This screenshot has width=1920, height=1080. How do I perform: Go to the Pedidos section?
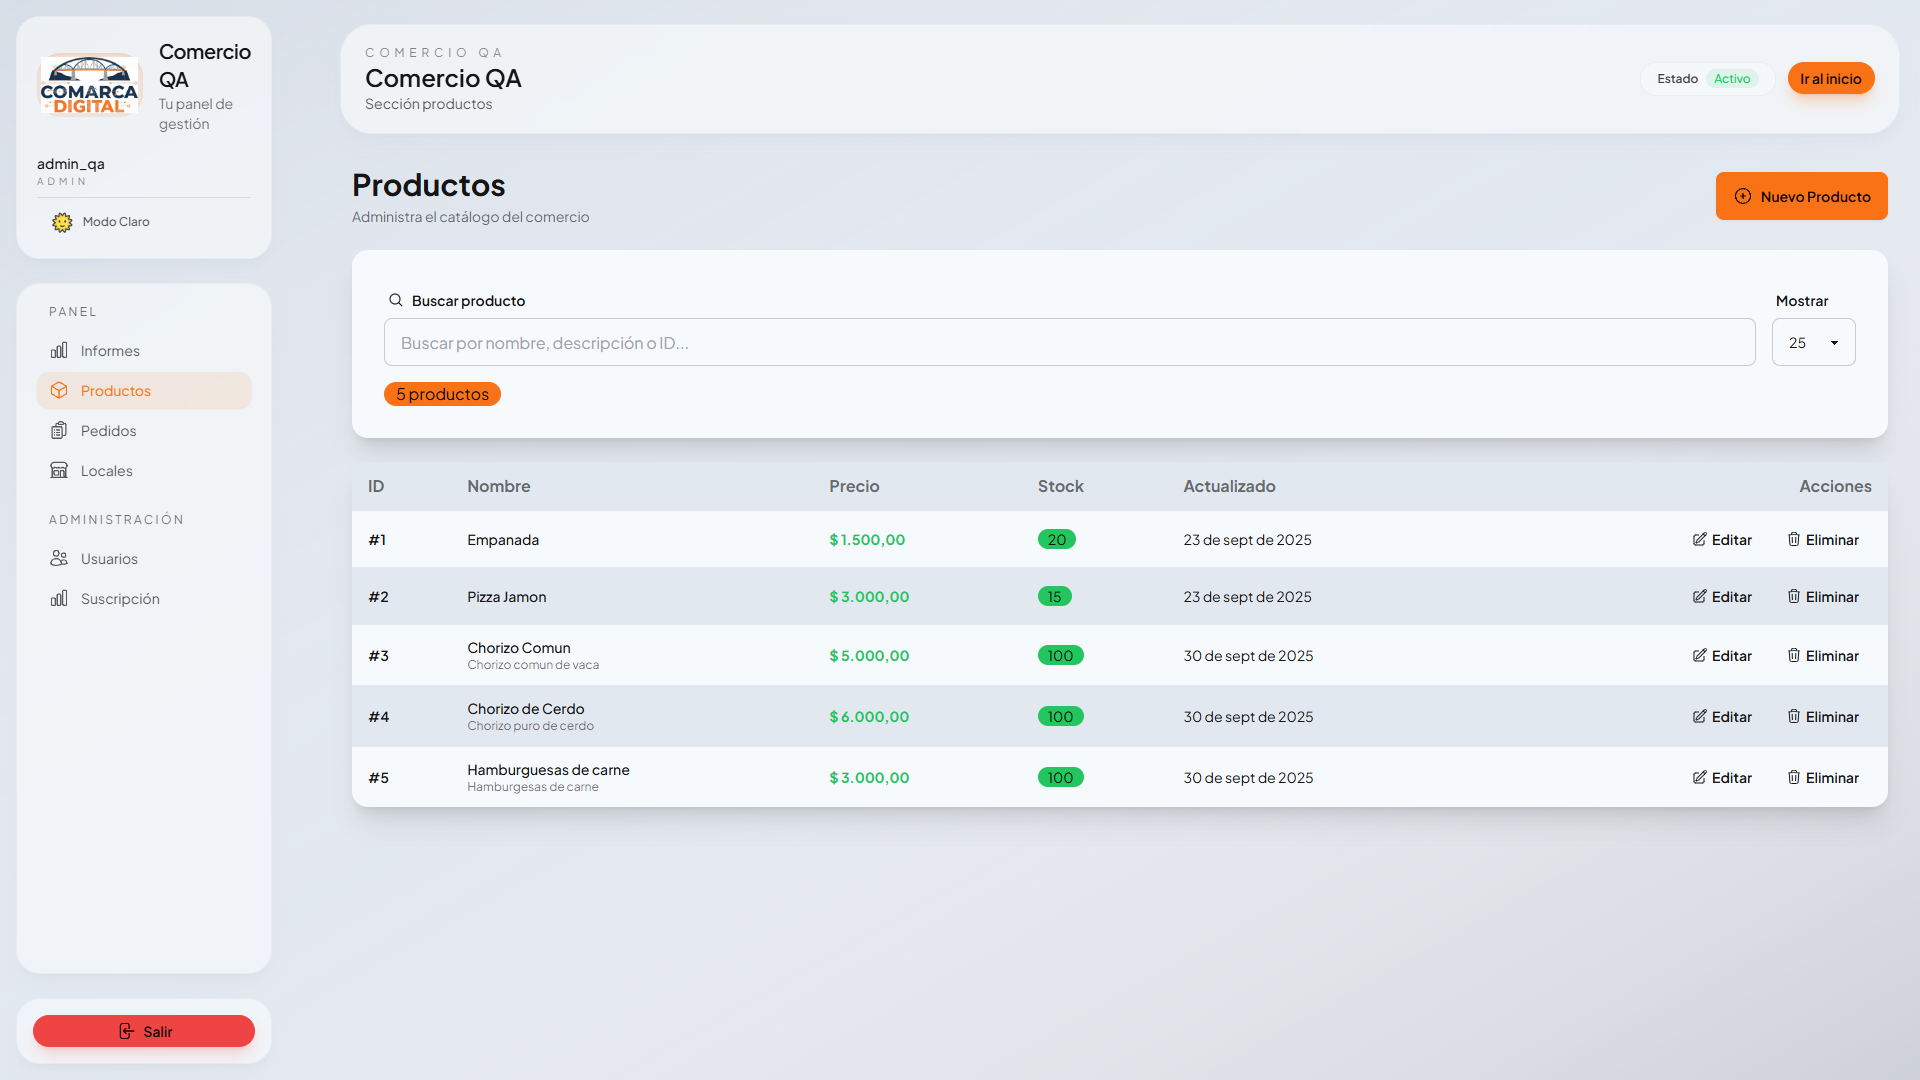(x=108, y=431)
